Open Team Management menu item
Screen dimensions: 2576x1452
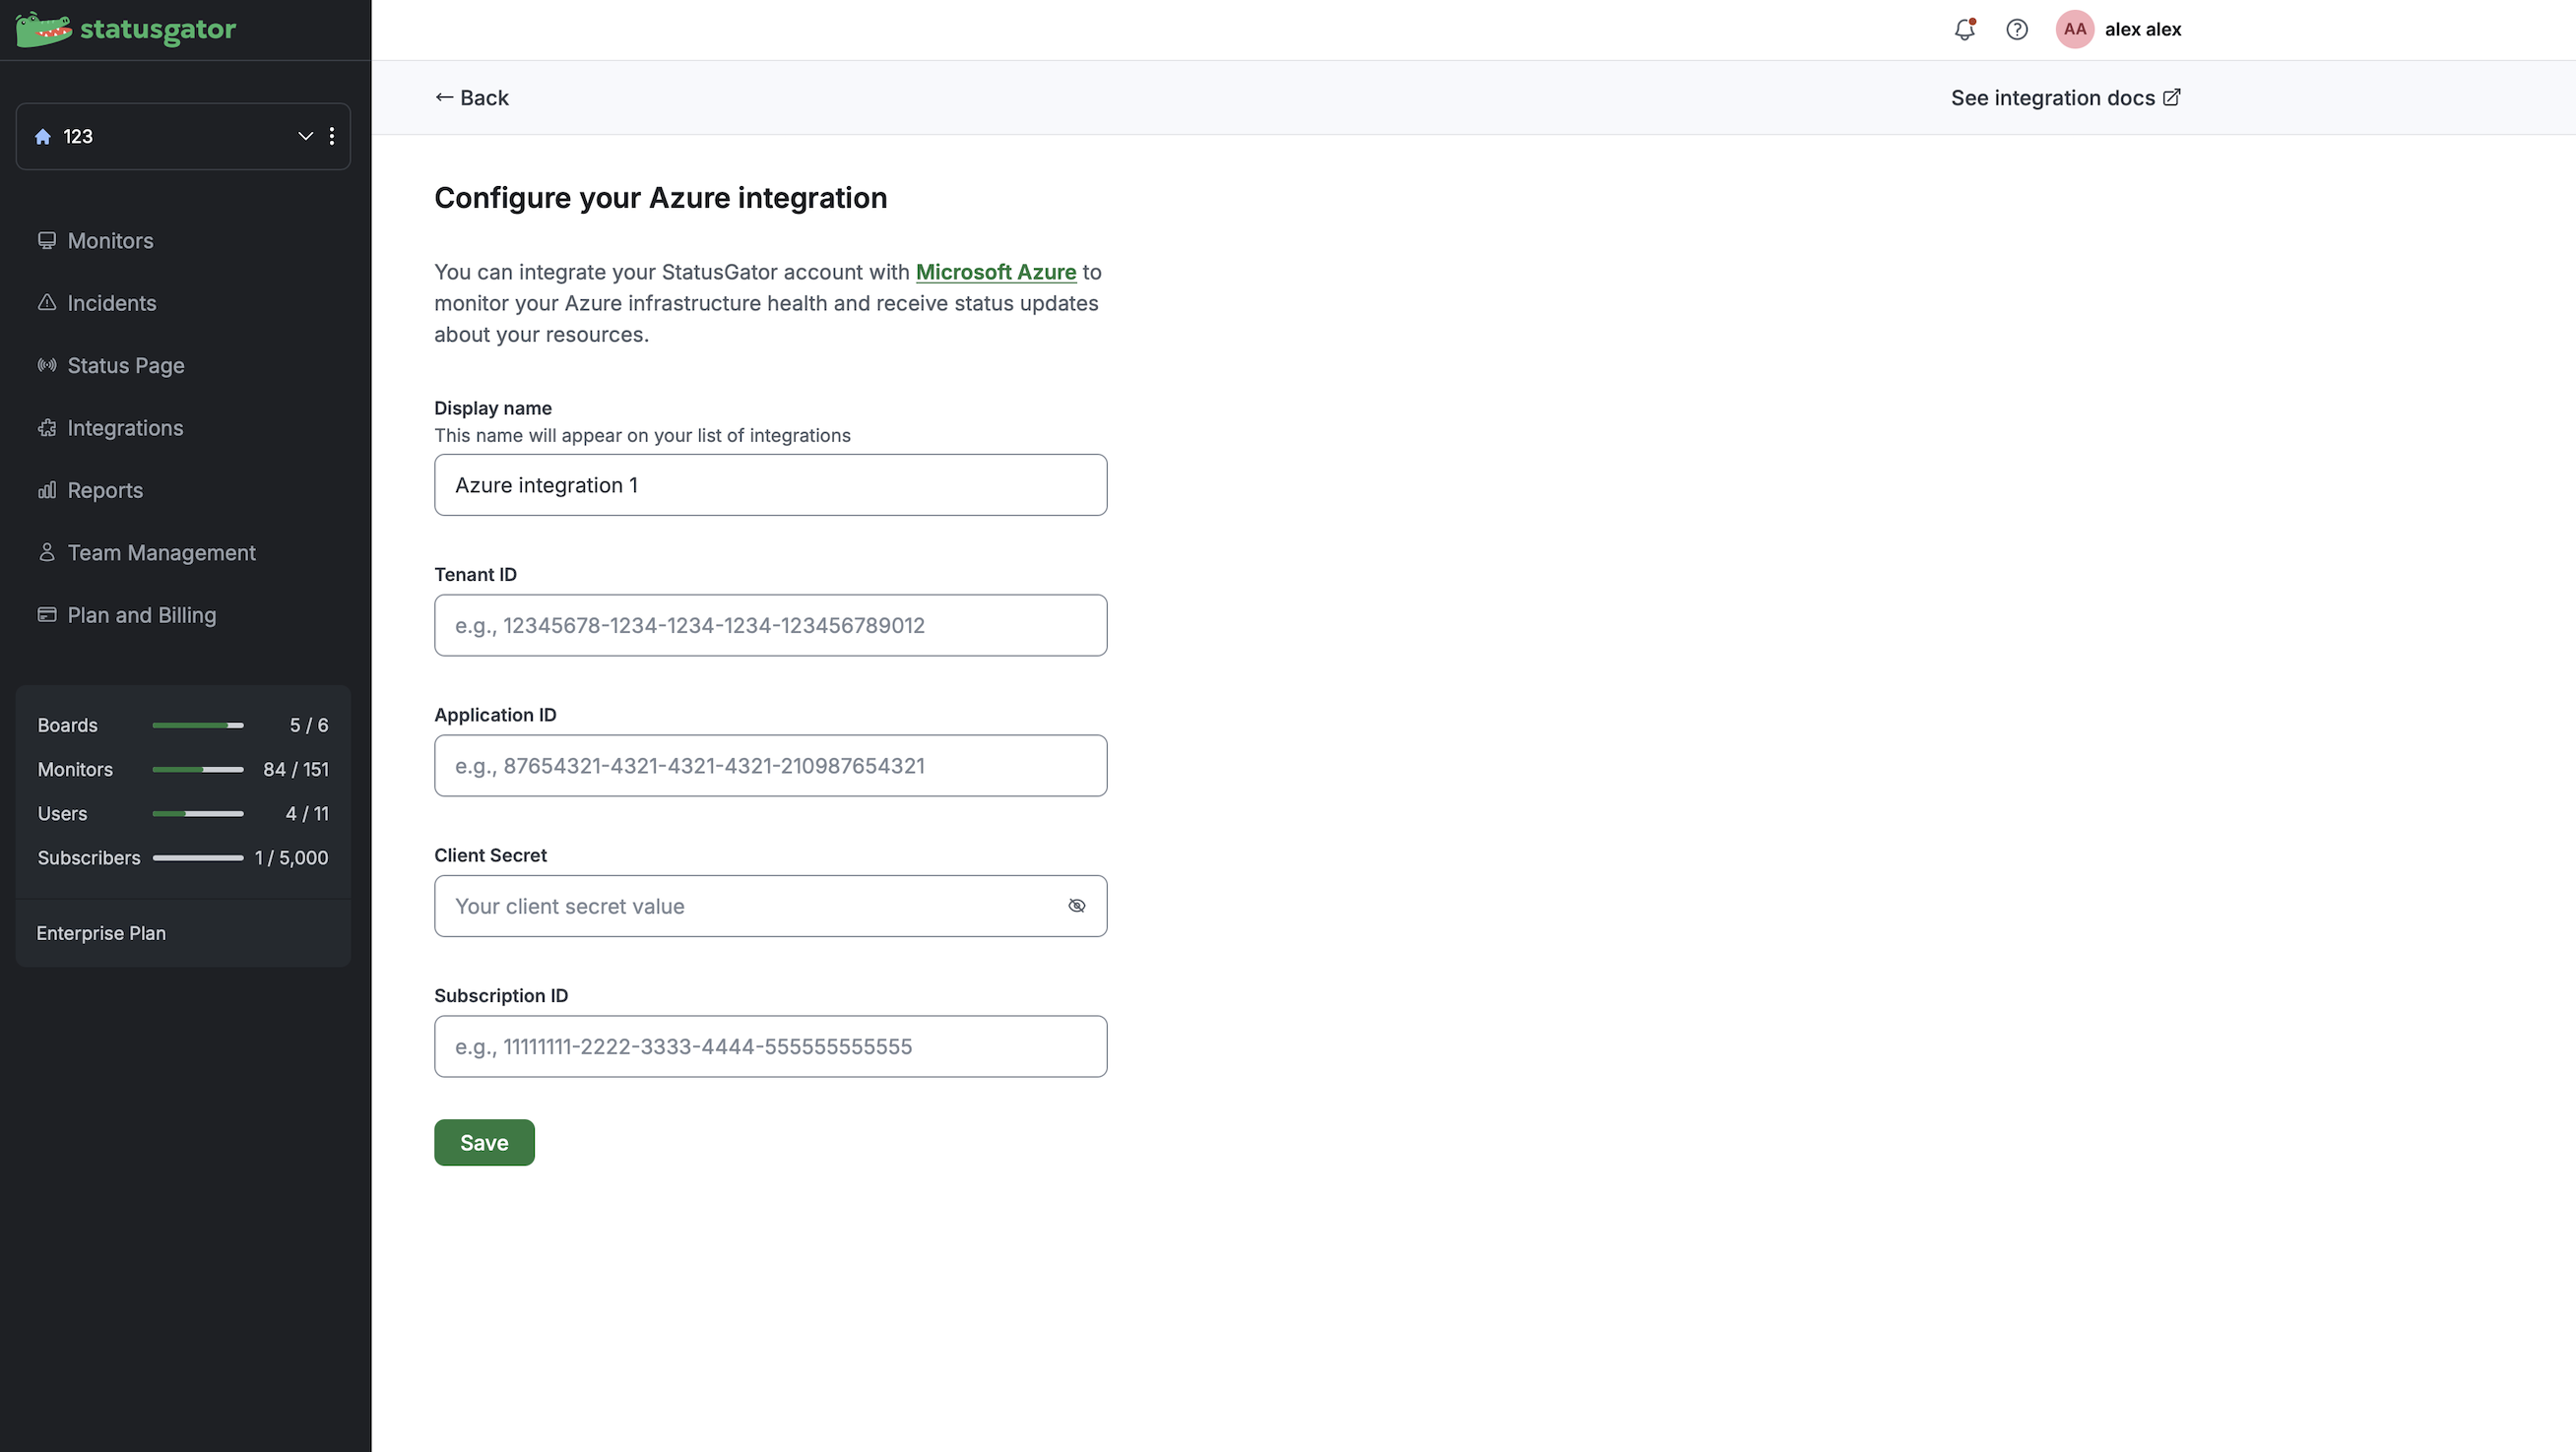[161, 553]
